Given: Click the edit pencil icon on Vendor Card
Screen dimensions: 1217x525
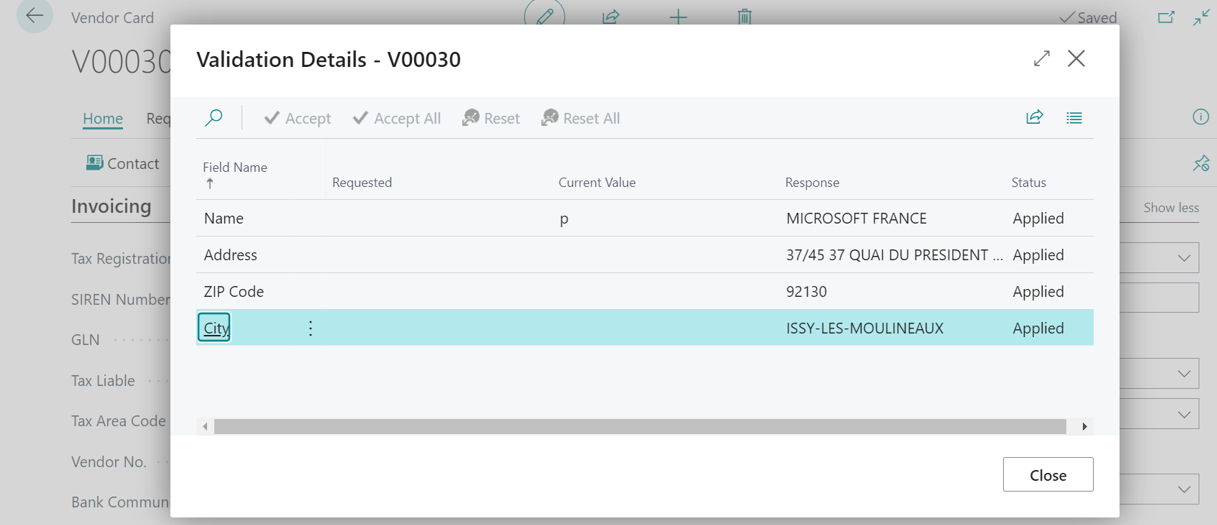Looking at the screenshot, I should (x=545, y=15).
